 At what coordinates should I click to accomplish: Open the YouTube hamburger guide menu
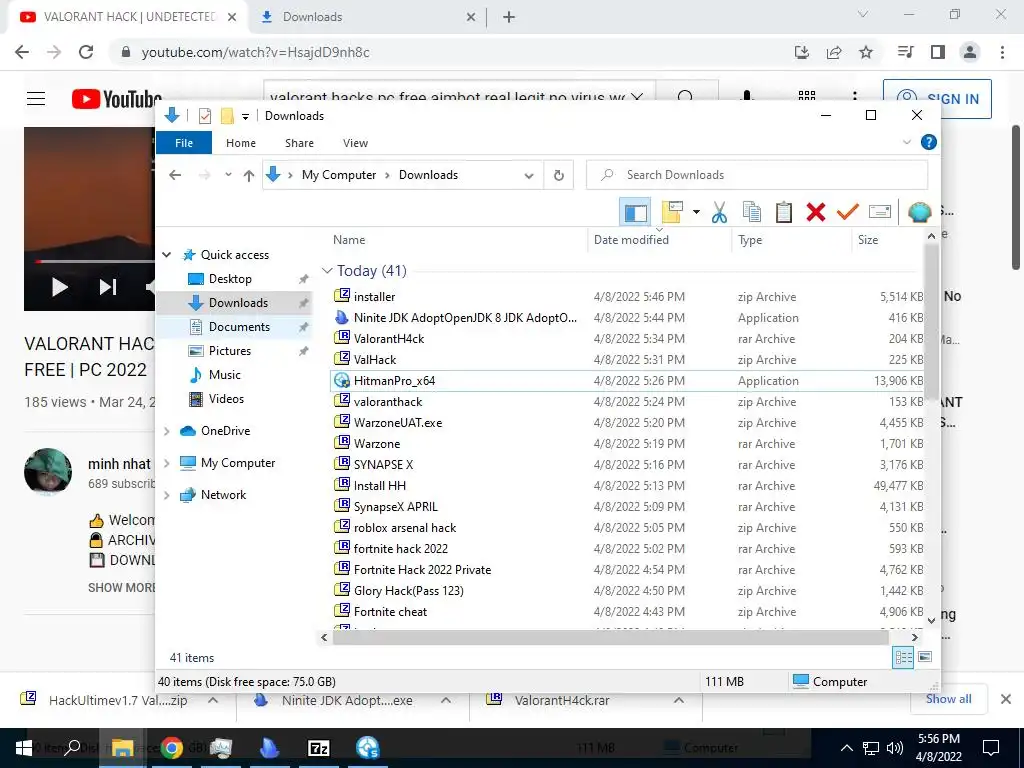pyautogui.click(x=36, y=99)
